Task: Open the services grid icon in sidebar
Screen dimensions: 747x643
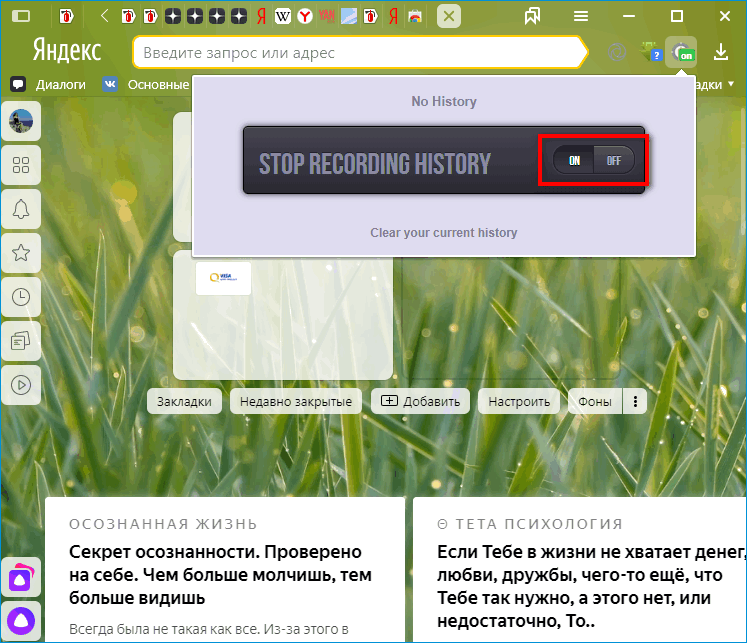Action: click(x=21, y=165)
